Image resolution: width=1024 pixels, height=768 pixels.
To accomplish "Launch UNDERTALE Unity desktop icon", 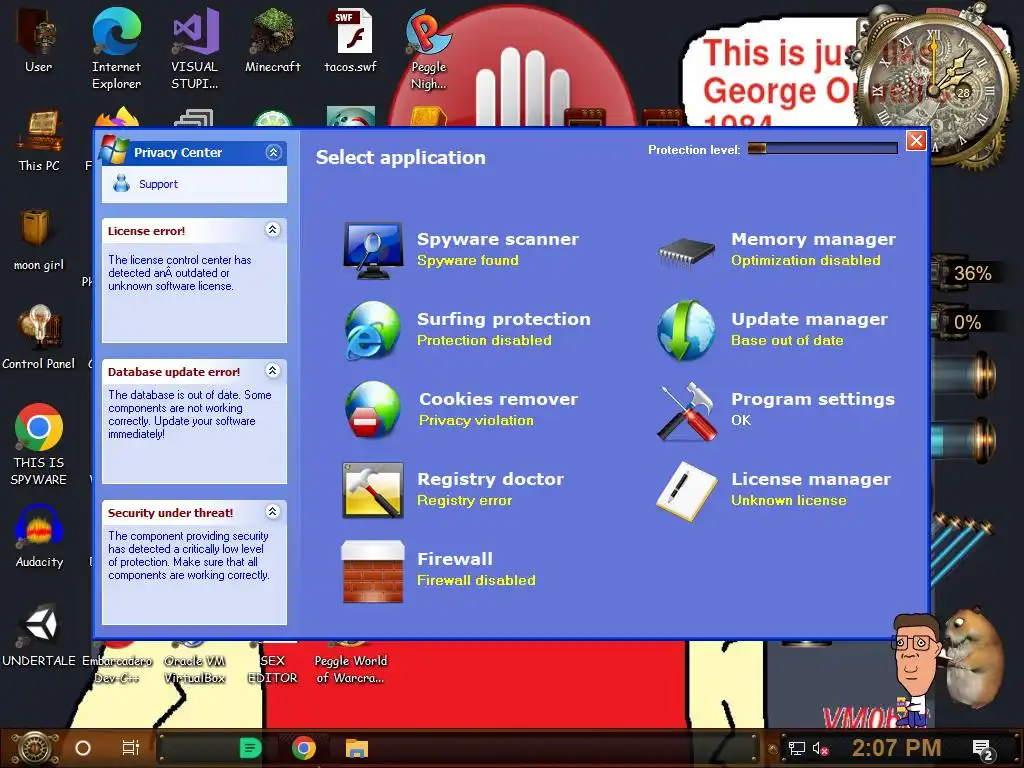I will pyautogui.click(x=39, y=635).
